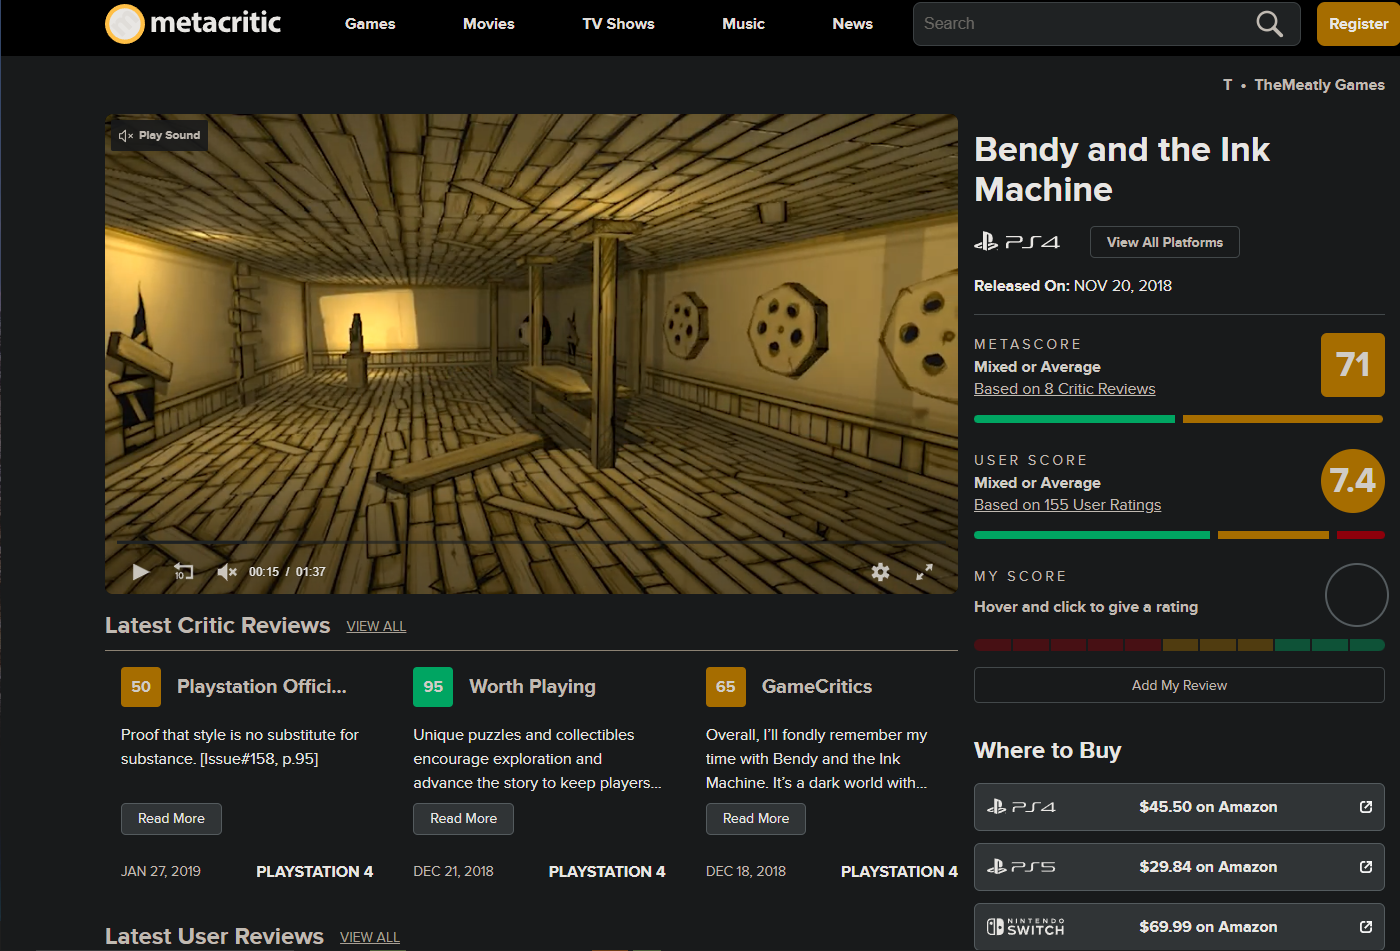Read More of Playstation Official review
Screen dimensions: 1400x951
coord(171,819)
